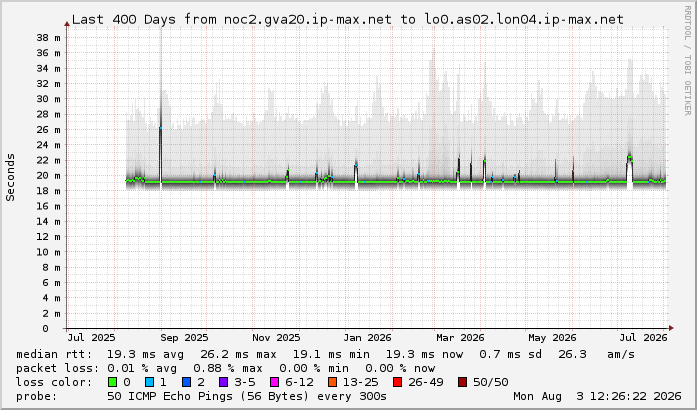Click the purple loss swatch for 3-5
697x410 pixels.
(x=224, y=382)
